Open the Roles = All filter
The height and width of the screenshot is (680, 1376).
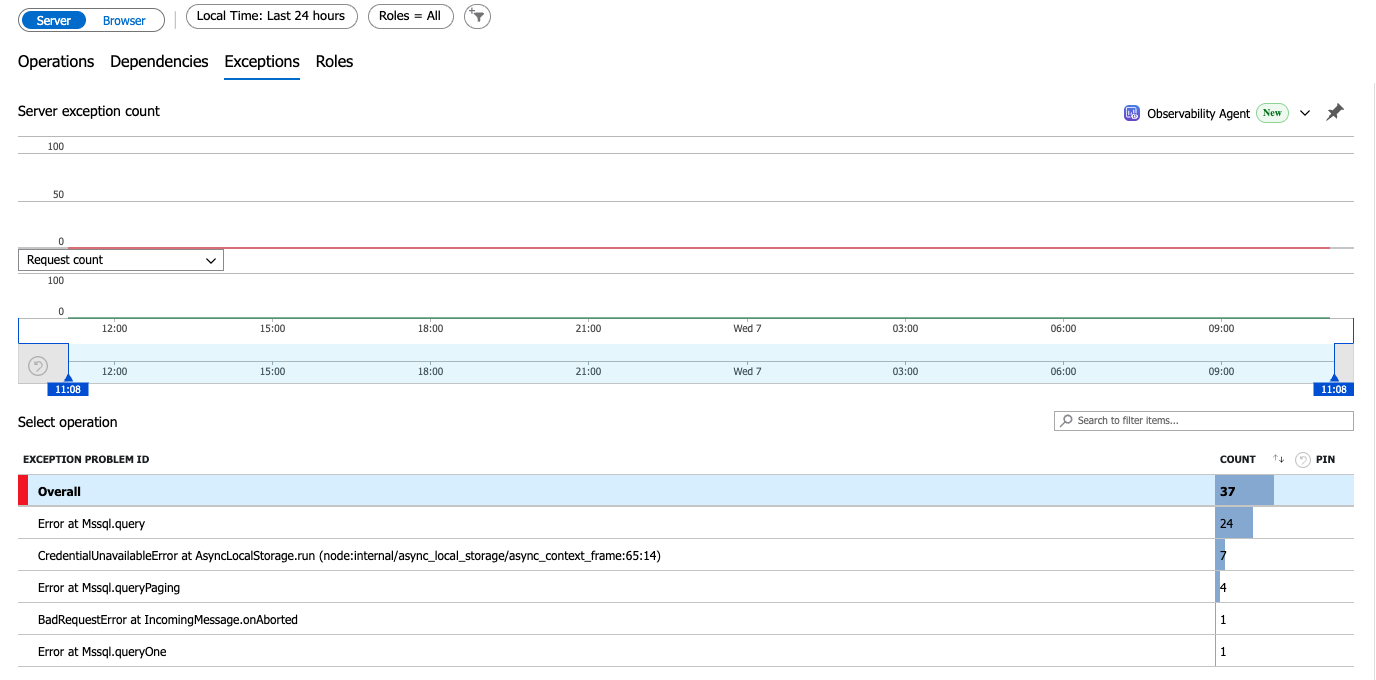[410, 16]
